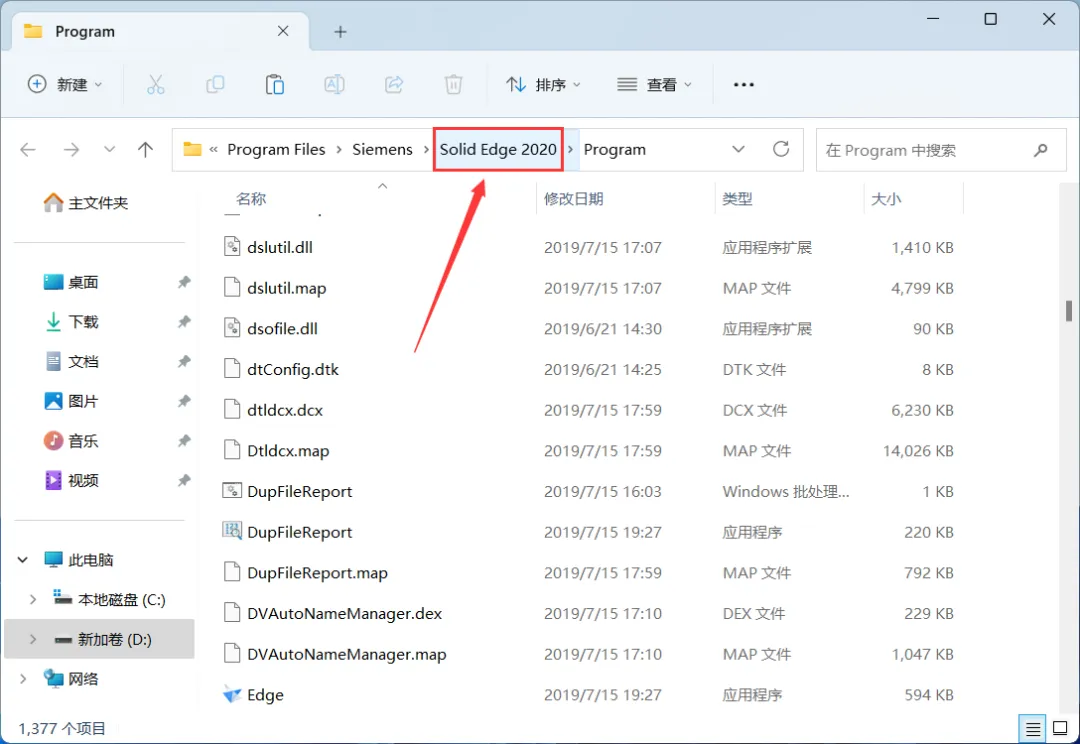Refresh the current folder view
Image resolution: width=1080 pixels, height=744 pixels.
point(780,149)
